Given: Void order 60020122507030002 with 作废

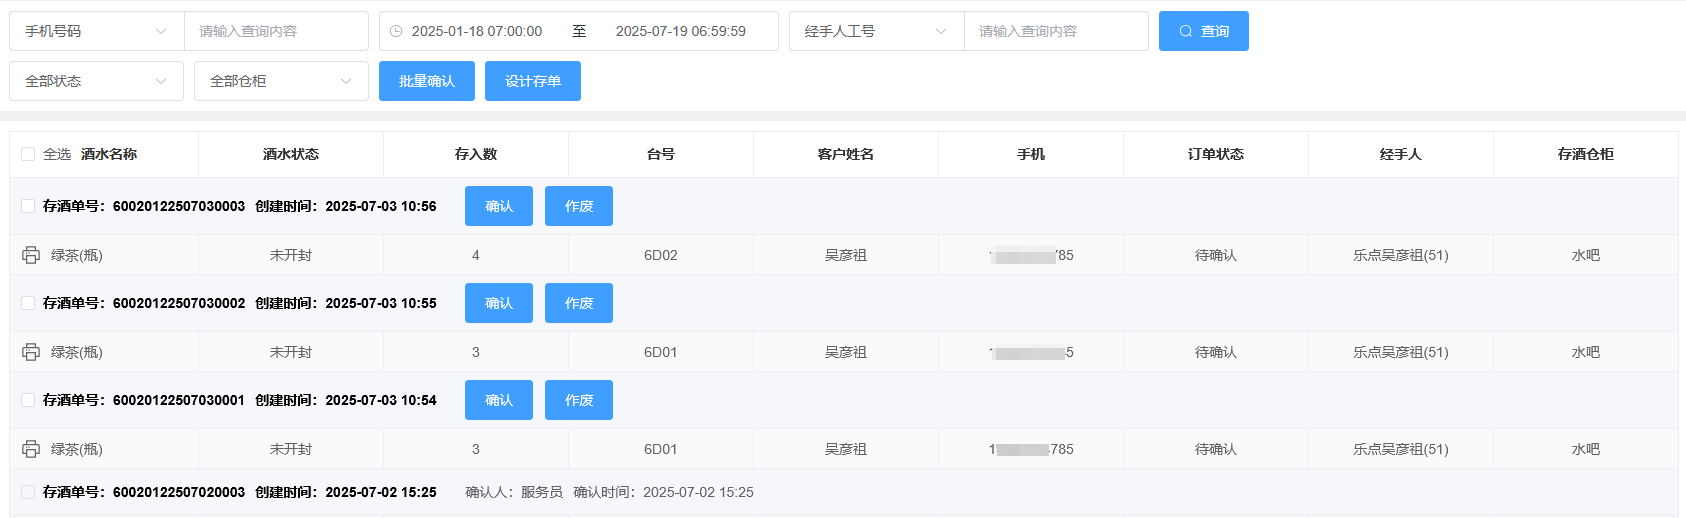Looking at the screenshot, I should 578,303.
